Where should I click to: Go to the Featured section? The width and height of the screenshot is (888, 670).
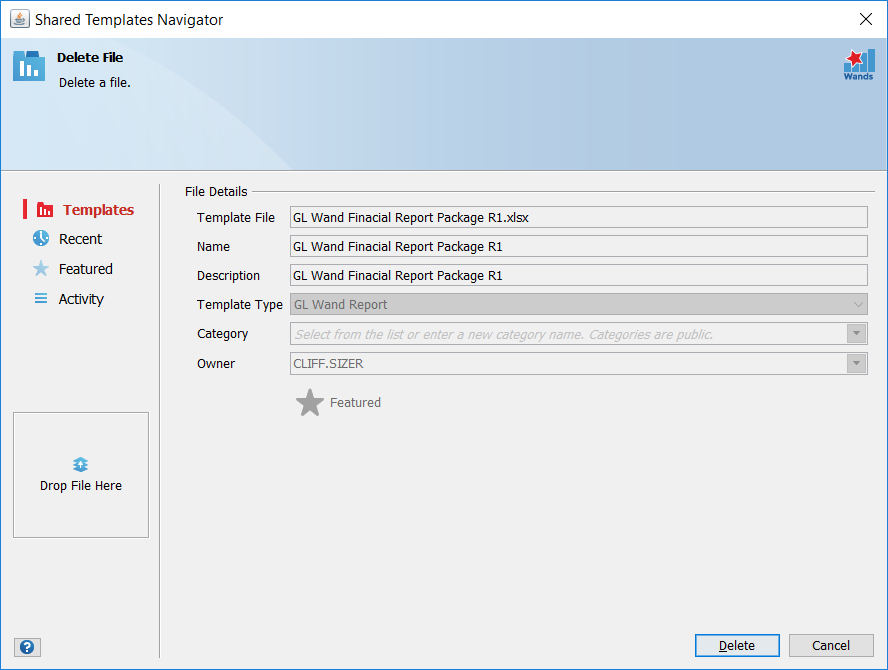click(x=72, y=269)
